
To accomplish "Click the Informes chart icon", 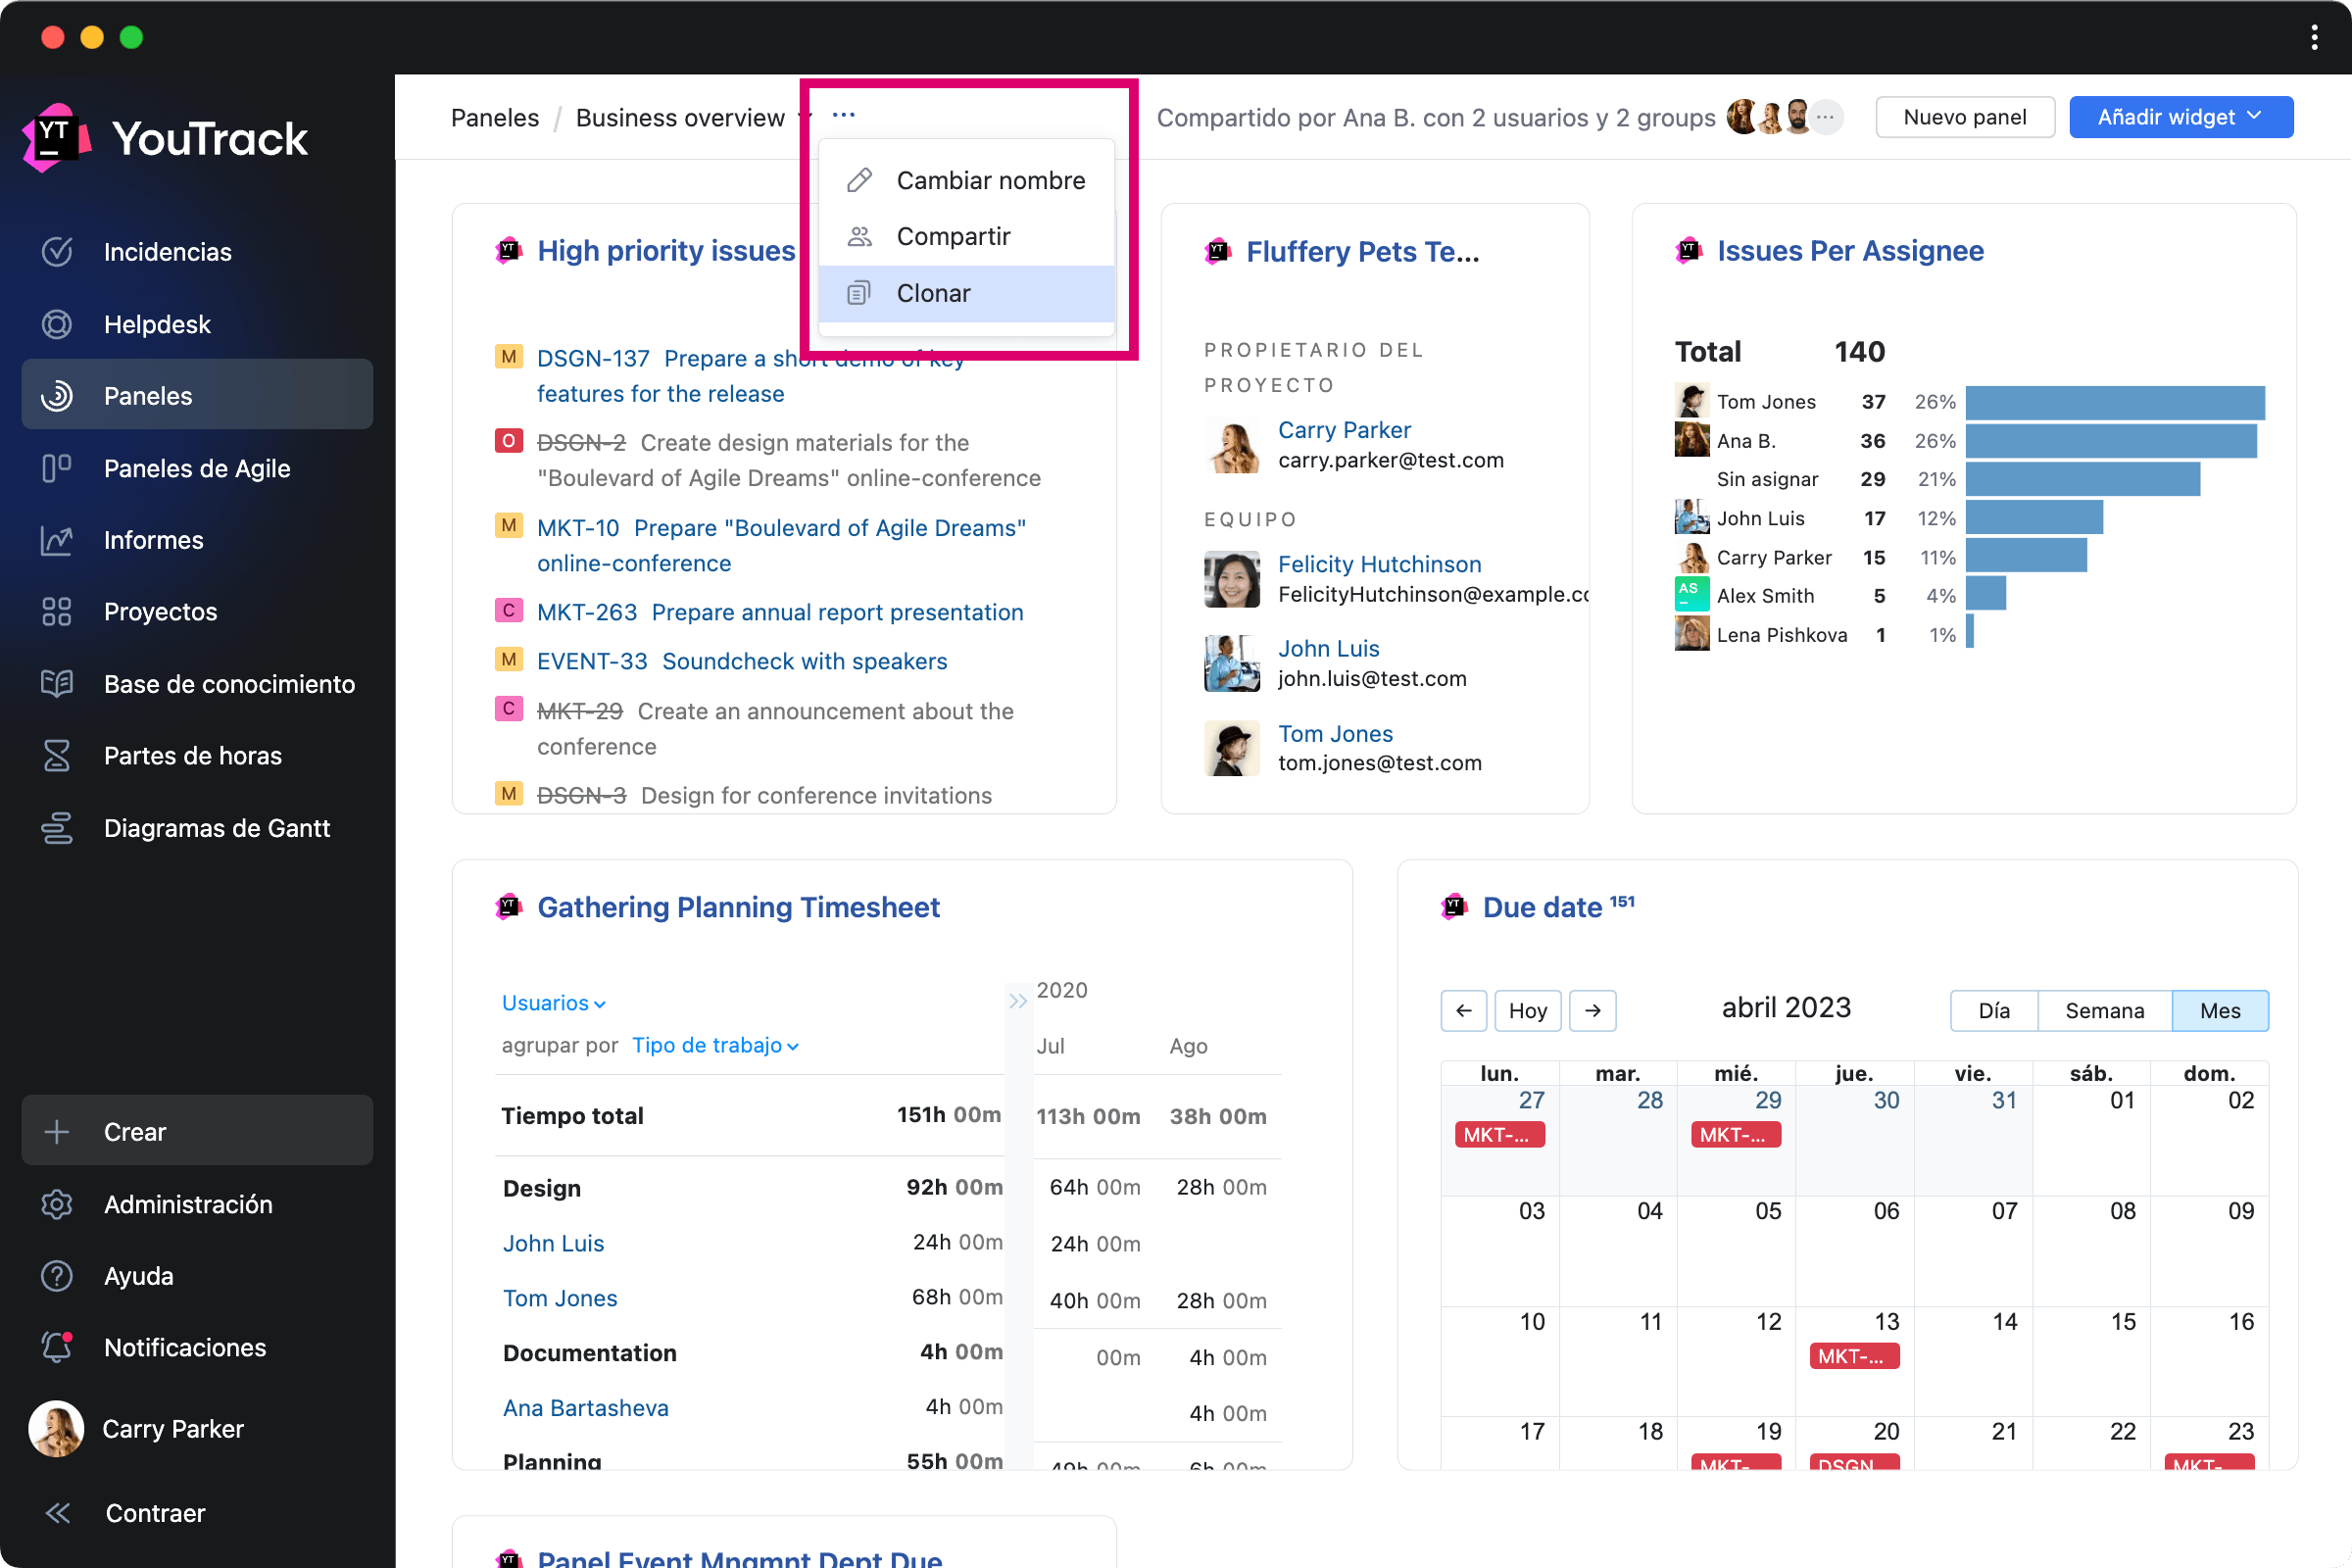I will pyautogui.click(x=57, y=540).
